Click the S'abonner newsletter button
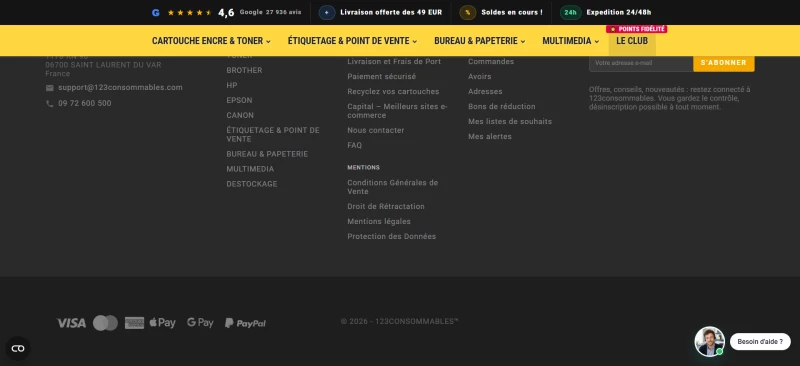The height and width of the screenshot is (366, 800). [x=723, y=63]
